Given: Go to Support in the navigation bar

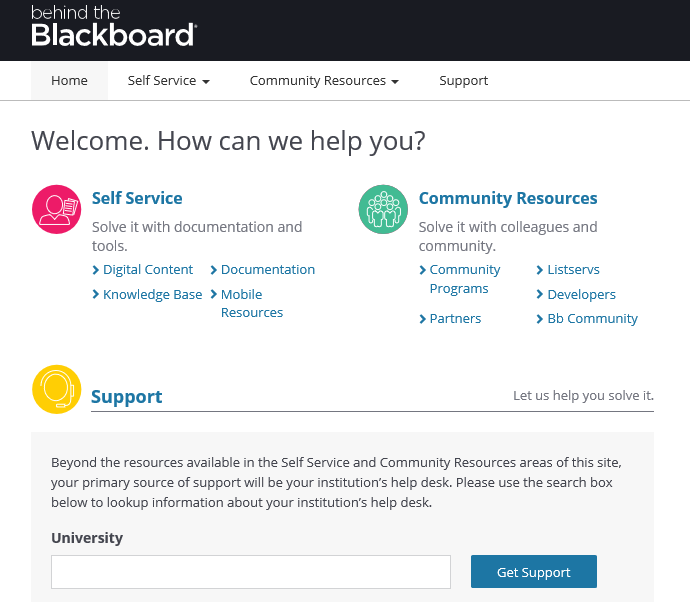Looking at the screenshot, I should point(463,81).
